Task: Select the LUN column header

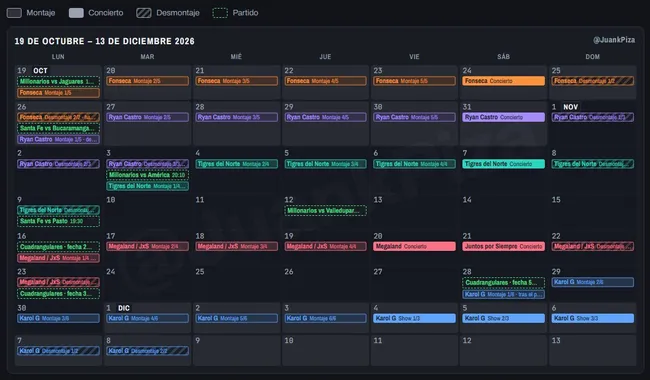Action: (x=58, y=57)
